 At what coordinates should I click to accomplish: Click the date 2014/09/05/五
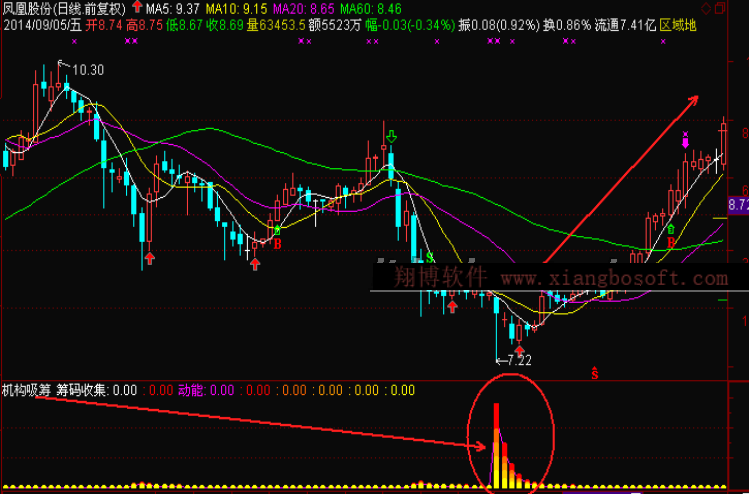pyautogui.click(x=43, y=25)
